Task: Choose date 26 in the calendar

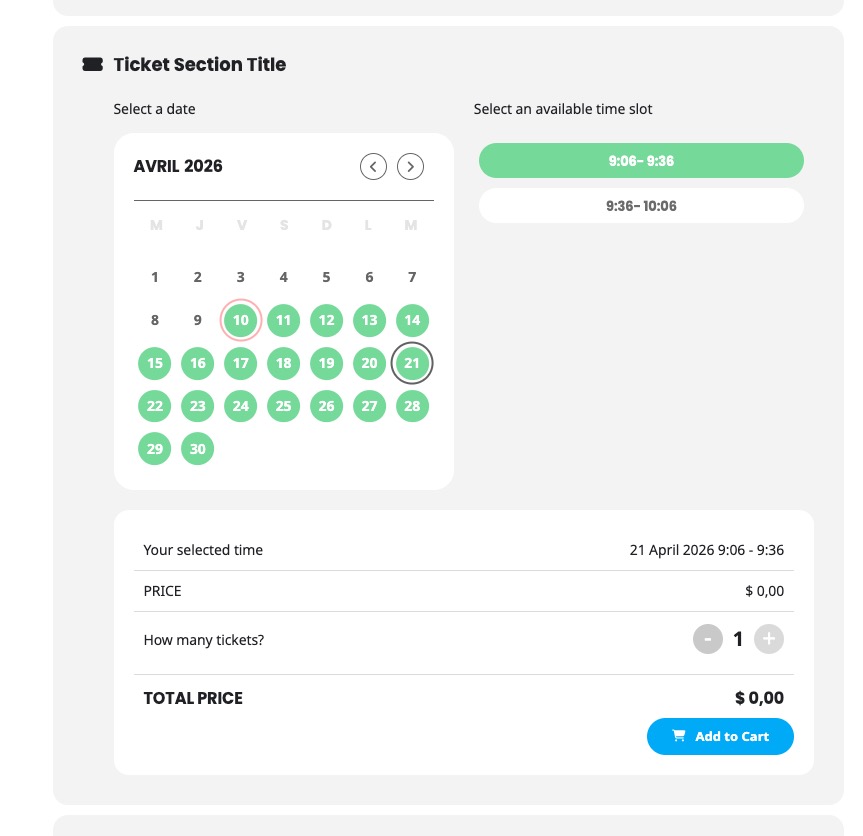Action: (326, 406)
